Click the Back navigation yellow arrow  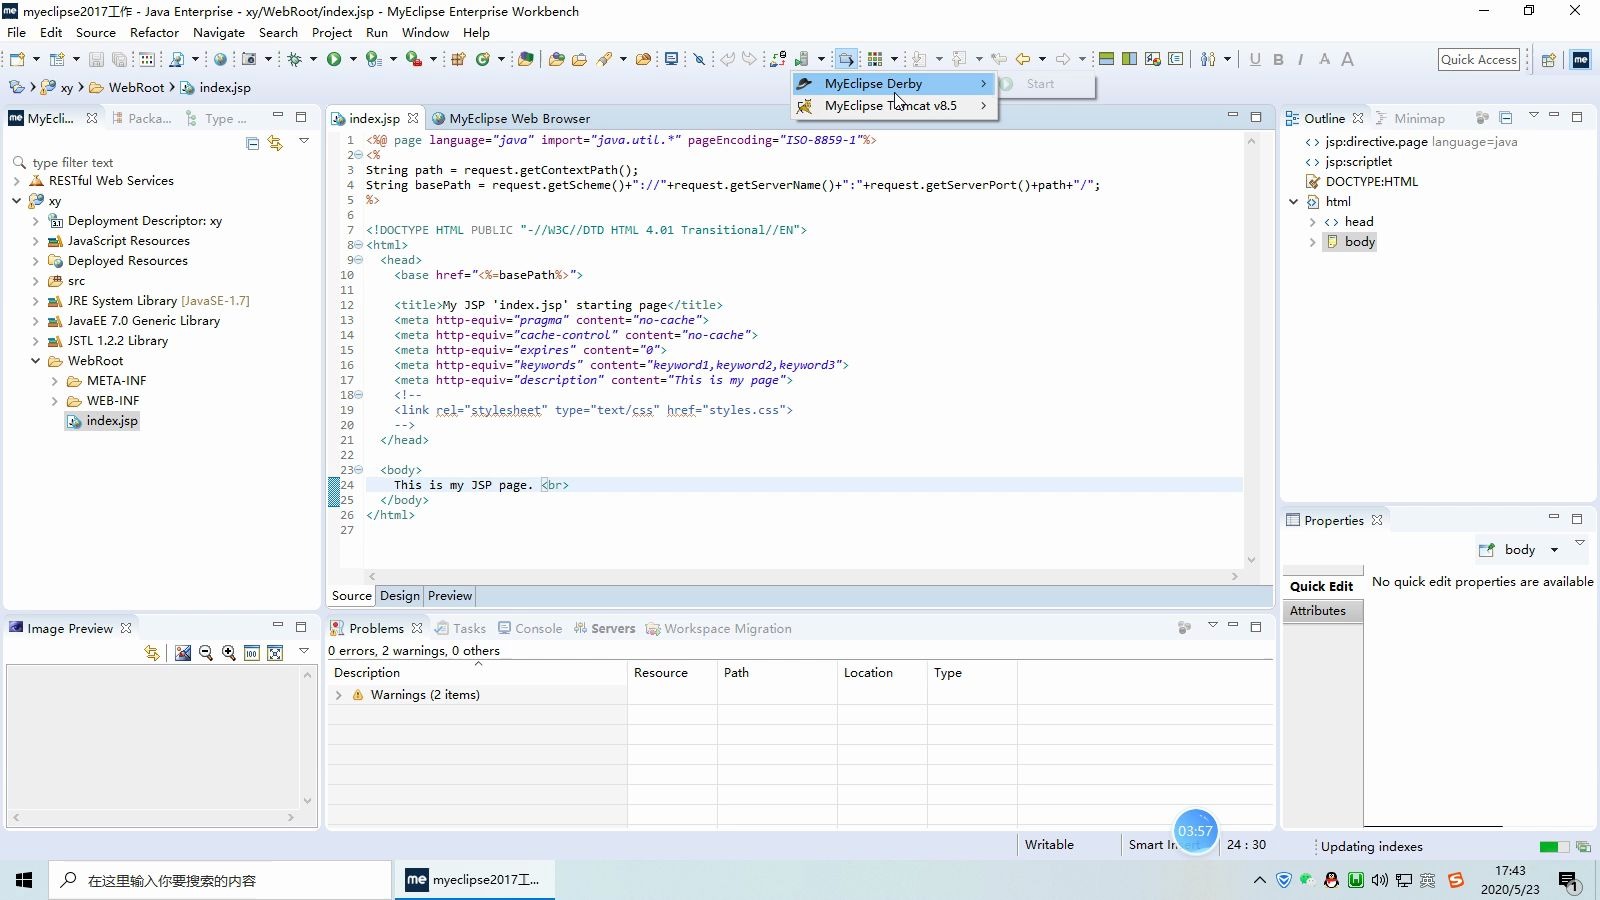coord(1023,59)
